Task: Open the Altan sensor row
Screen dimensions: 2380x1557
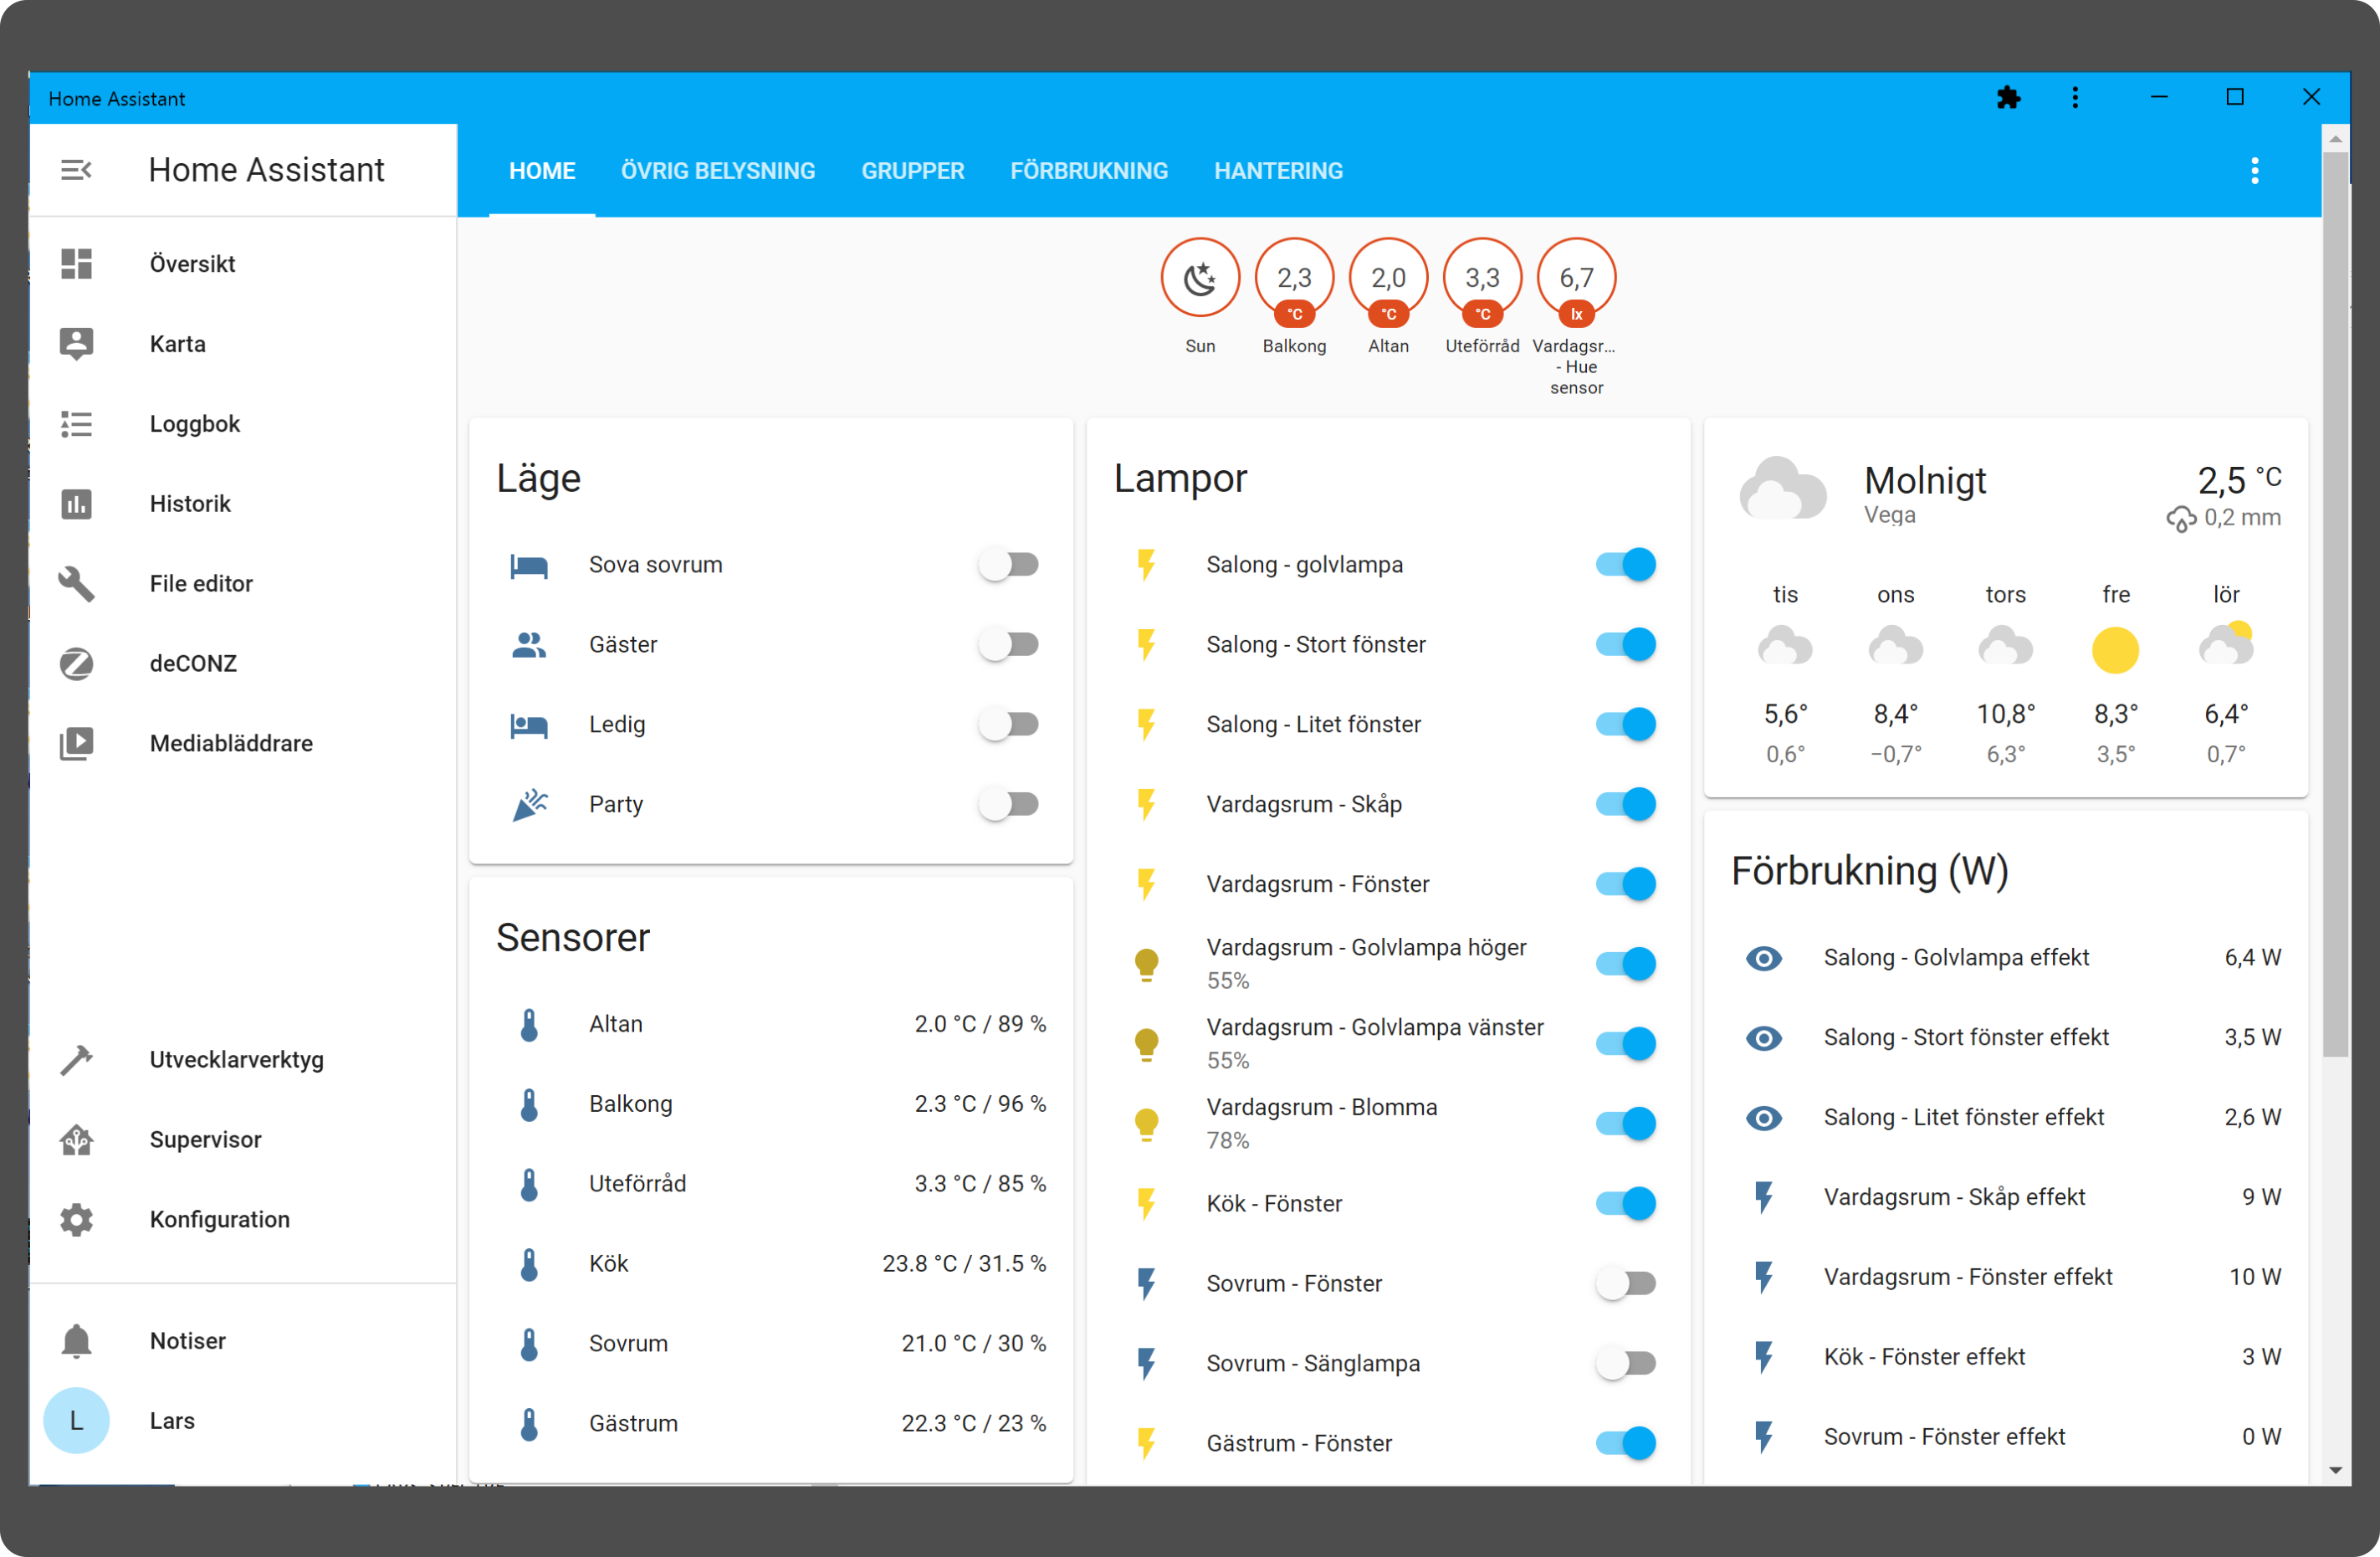Action: (x=771, y=1025)
